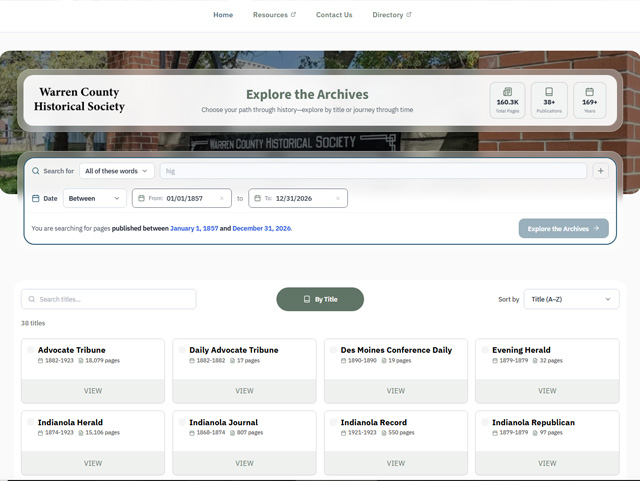Select the Des Moines Conference Daily checkbox

[x=333, y=350]
